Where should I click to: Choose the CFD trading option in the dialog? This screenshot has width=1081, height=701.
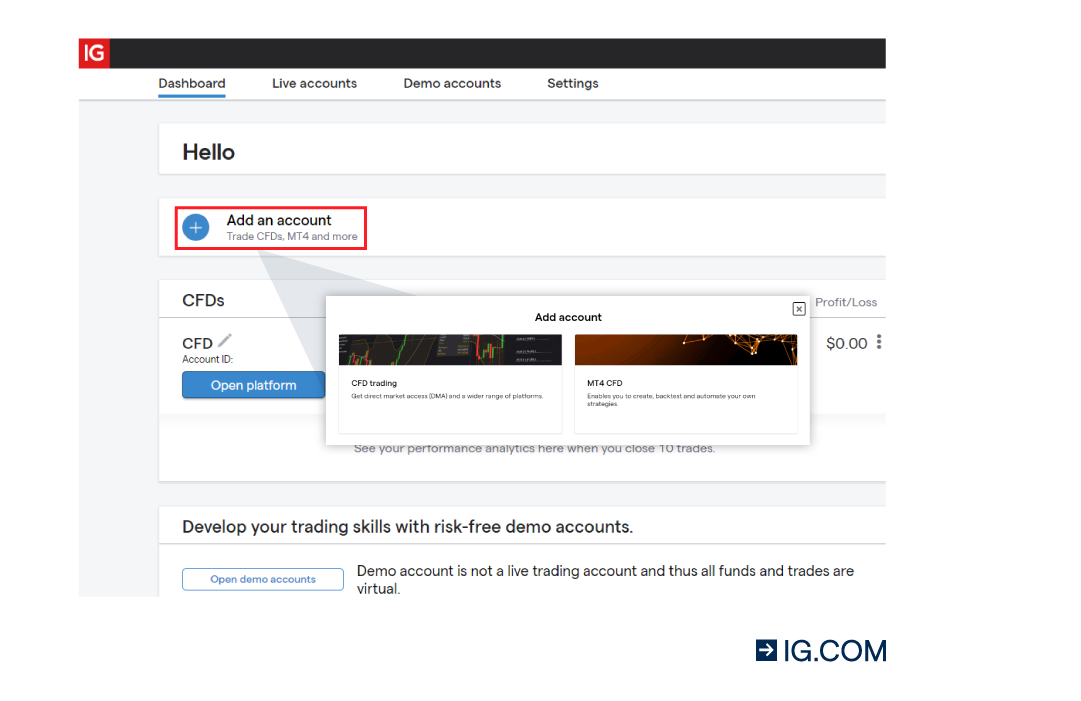pos(449,383)
